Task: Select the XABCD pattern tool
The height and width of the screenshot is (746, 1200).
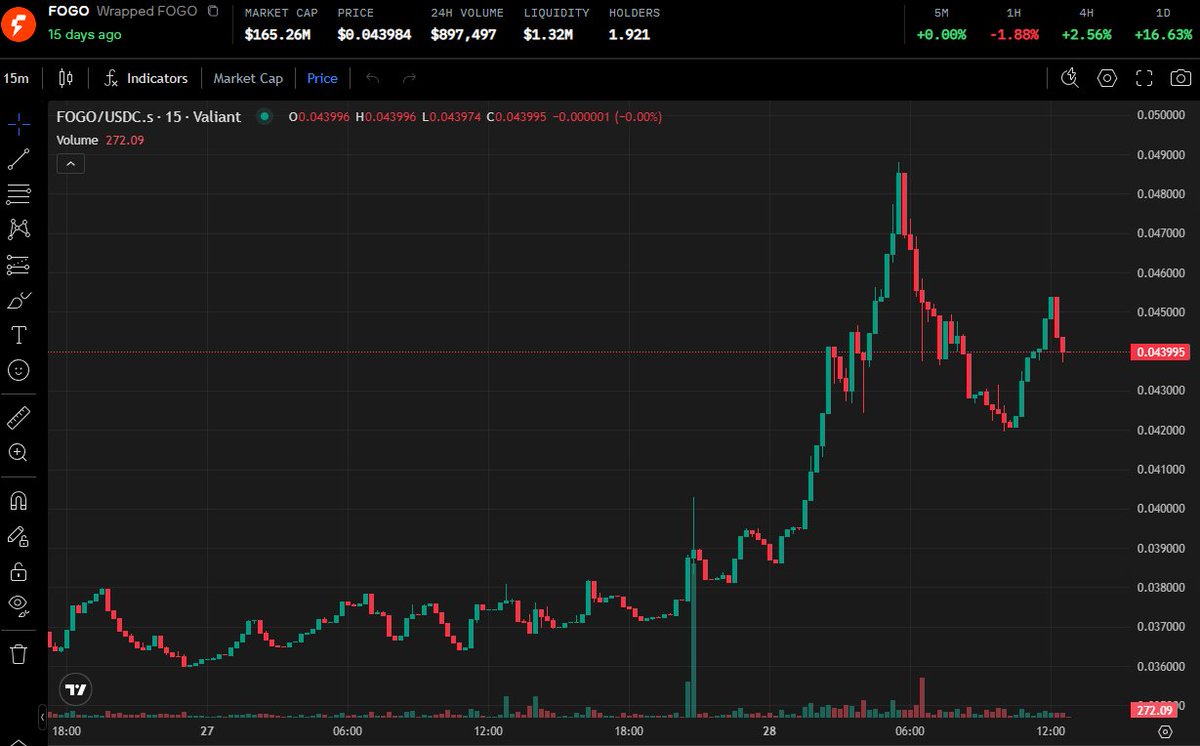Action: click(x=18, y=229)
